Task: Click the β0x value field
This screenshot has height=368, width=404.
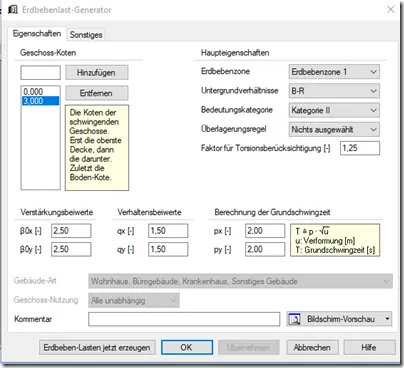Action: 71,231
